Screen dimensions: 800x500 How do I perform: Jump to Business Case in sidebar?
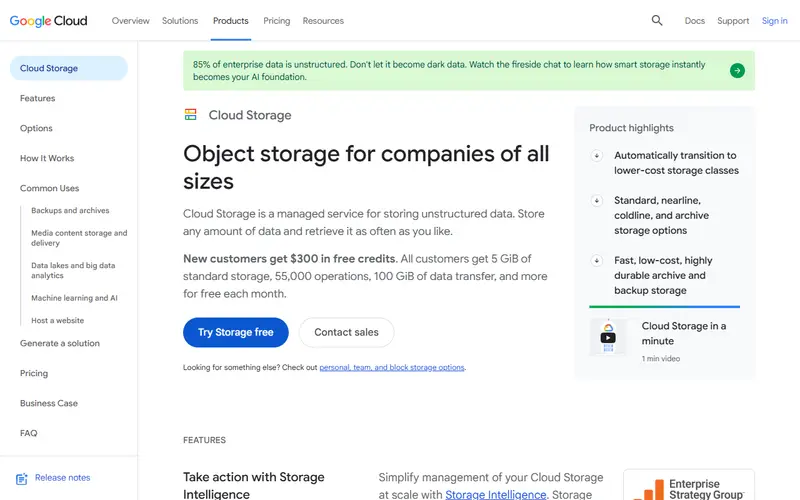tap(49, 403)
